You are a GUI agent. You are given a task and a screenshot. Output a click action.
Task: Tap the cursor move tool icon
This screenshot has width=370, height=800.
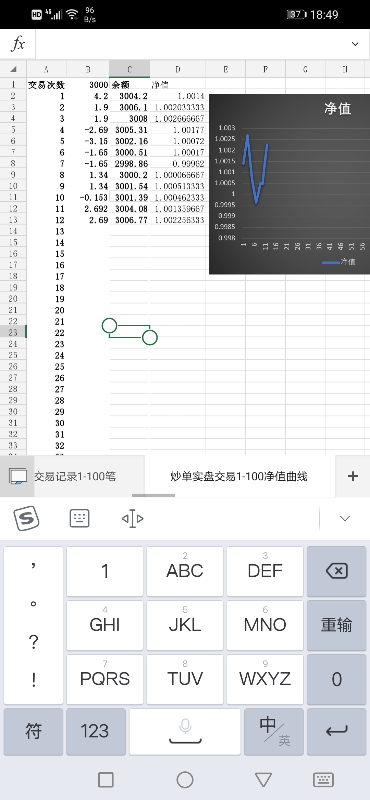tap(133, 519)
